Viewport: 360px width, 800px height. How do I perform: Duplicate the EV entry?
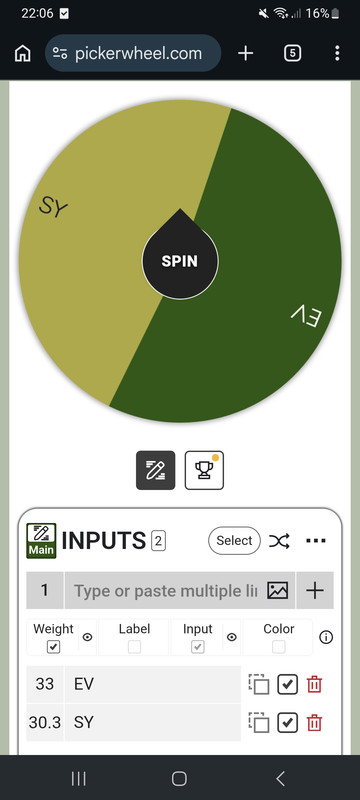coord(259,684)
